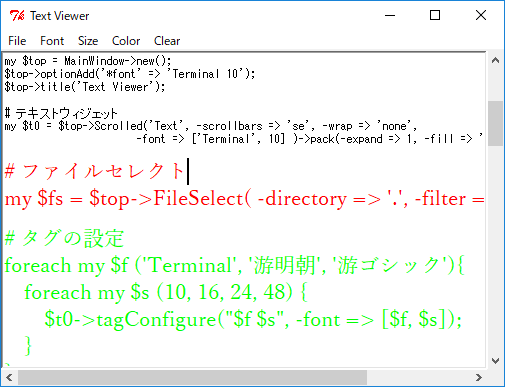
Task: Click the green closing brace line
Action: [28, 346]
